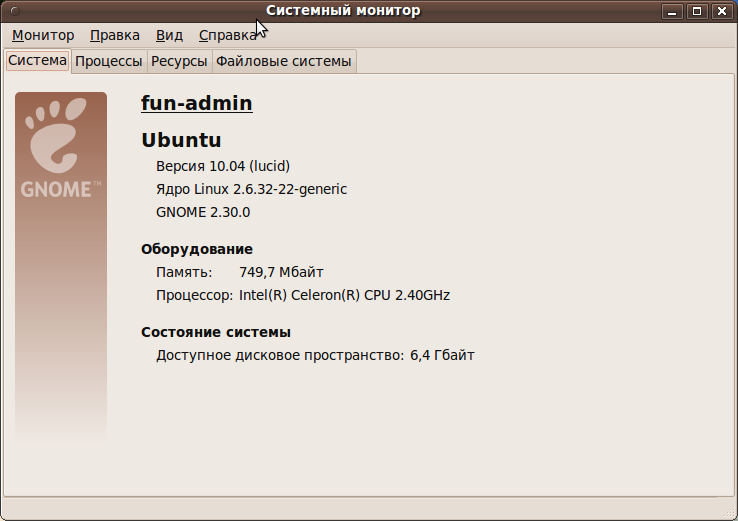This screenshot has height=521, width=738.
Task: Minimize the Системный монитор window
Action: [x=674, y=11]
